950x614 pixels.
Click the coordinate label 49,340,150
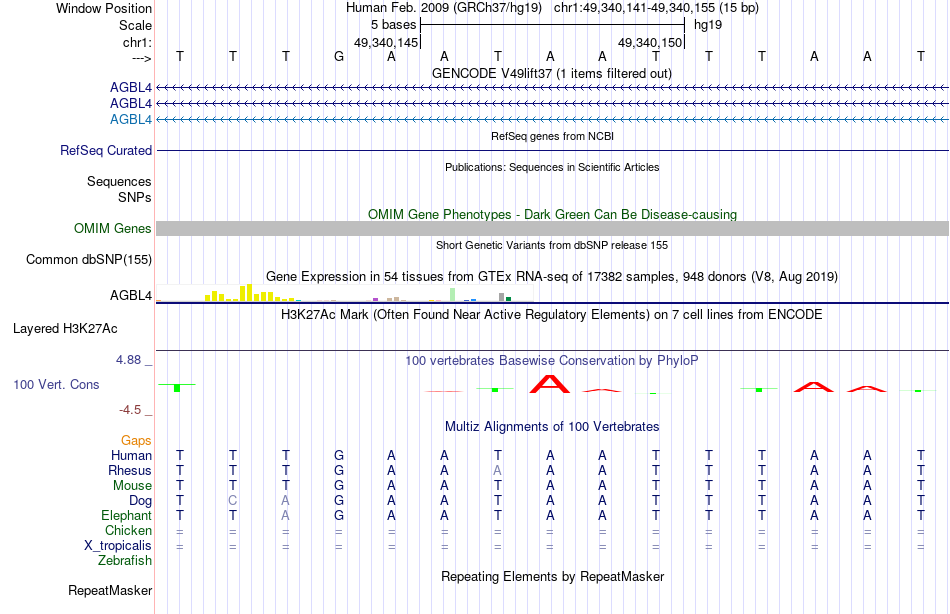(x=649, y=42)
